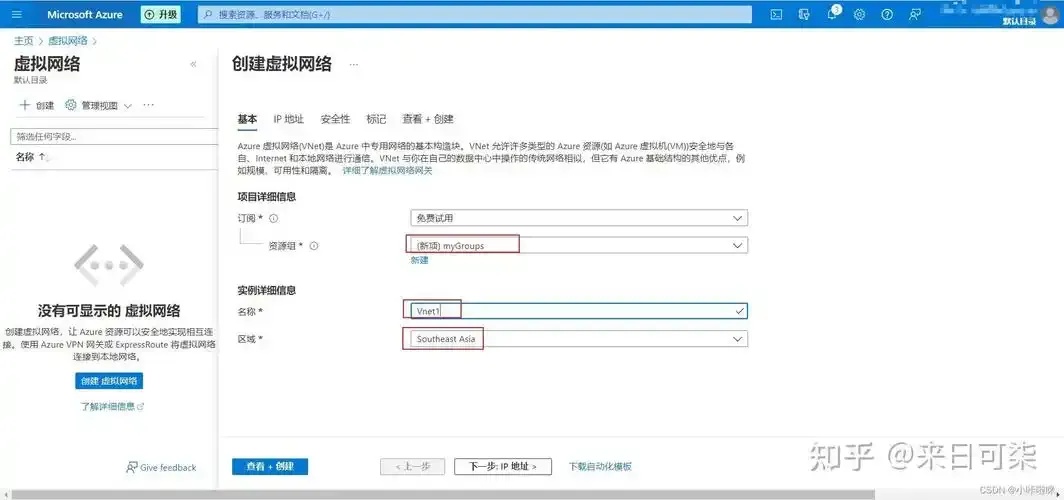Open the 订阅 免费试用 dropdown
The width and height of the screenshot is (1064, 500).
[x=579, y=218]
